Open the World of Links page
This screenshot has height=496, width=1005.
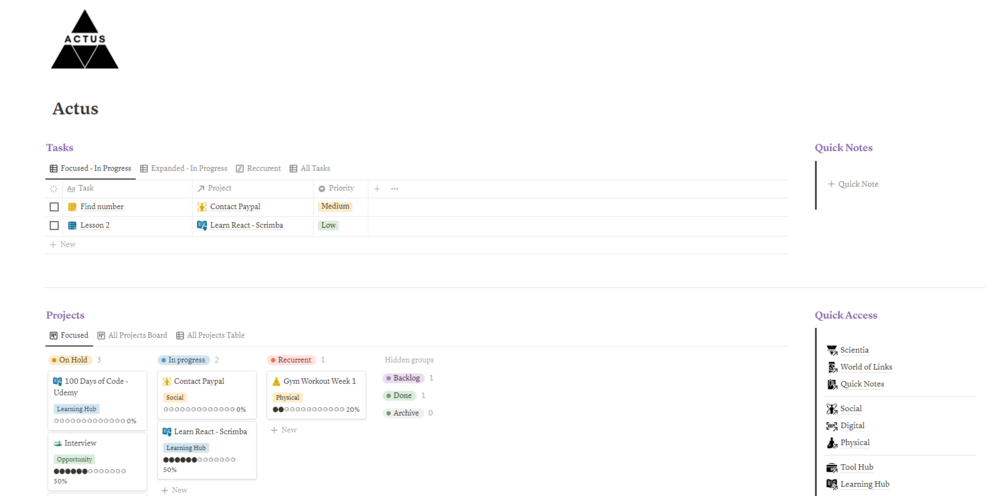click(x=866, y=367)
